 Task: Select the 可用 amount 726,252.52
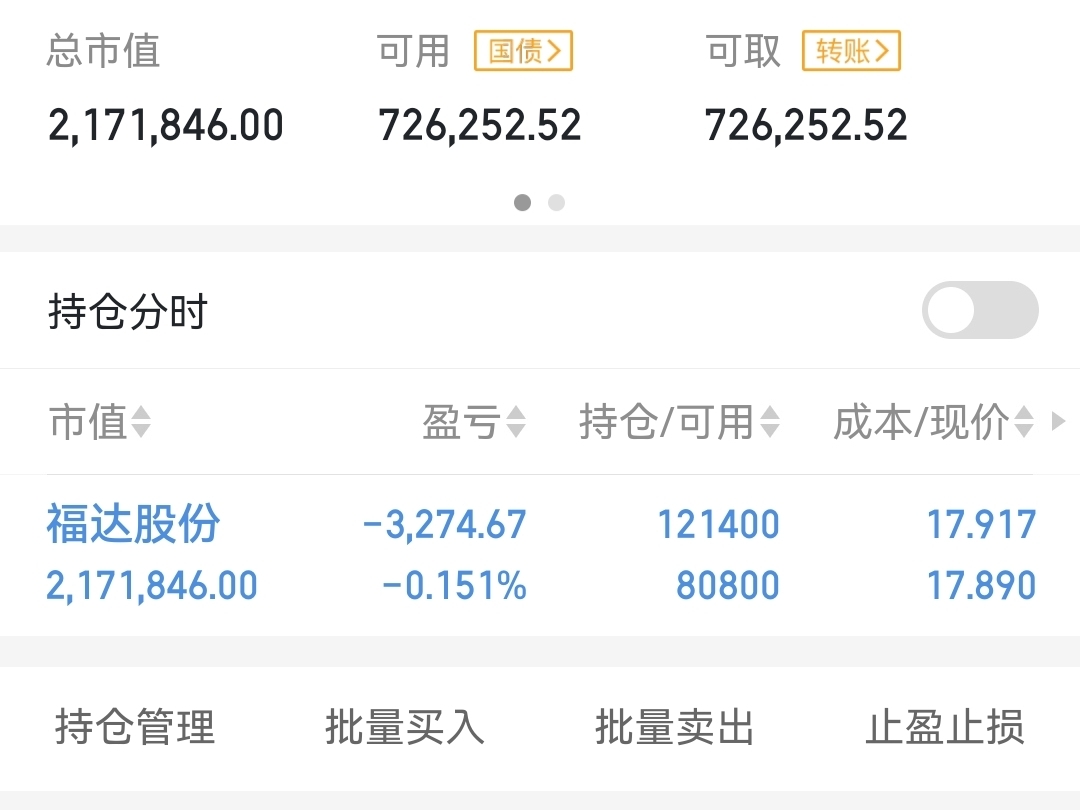(480, 125)
